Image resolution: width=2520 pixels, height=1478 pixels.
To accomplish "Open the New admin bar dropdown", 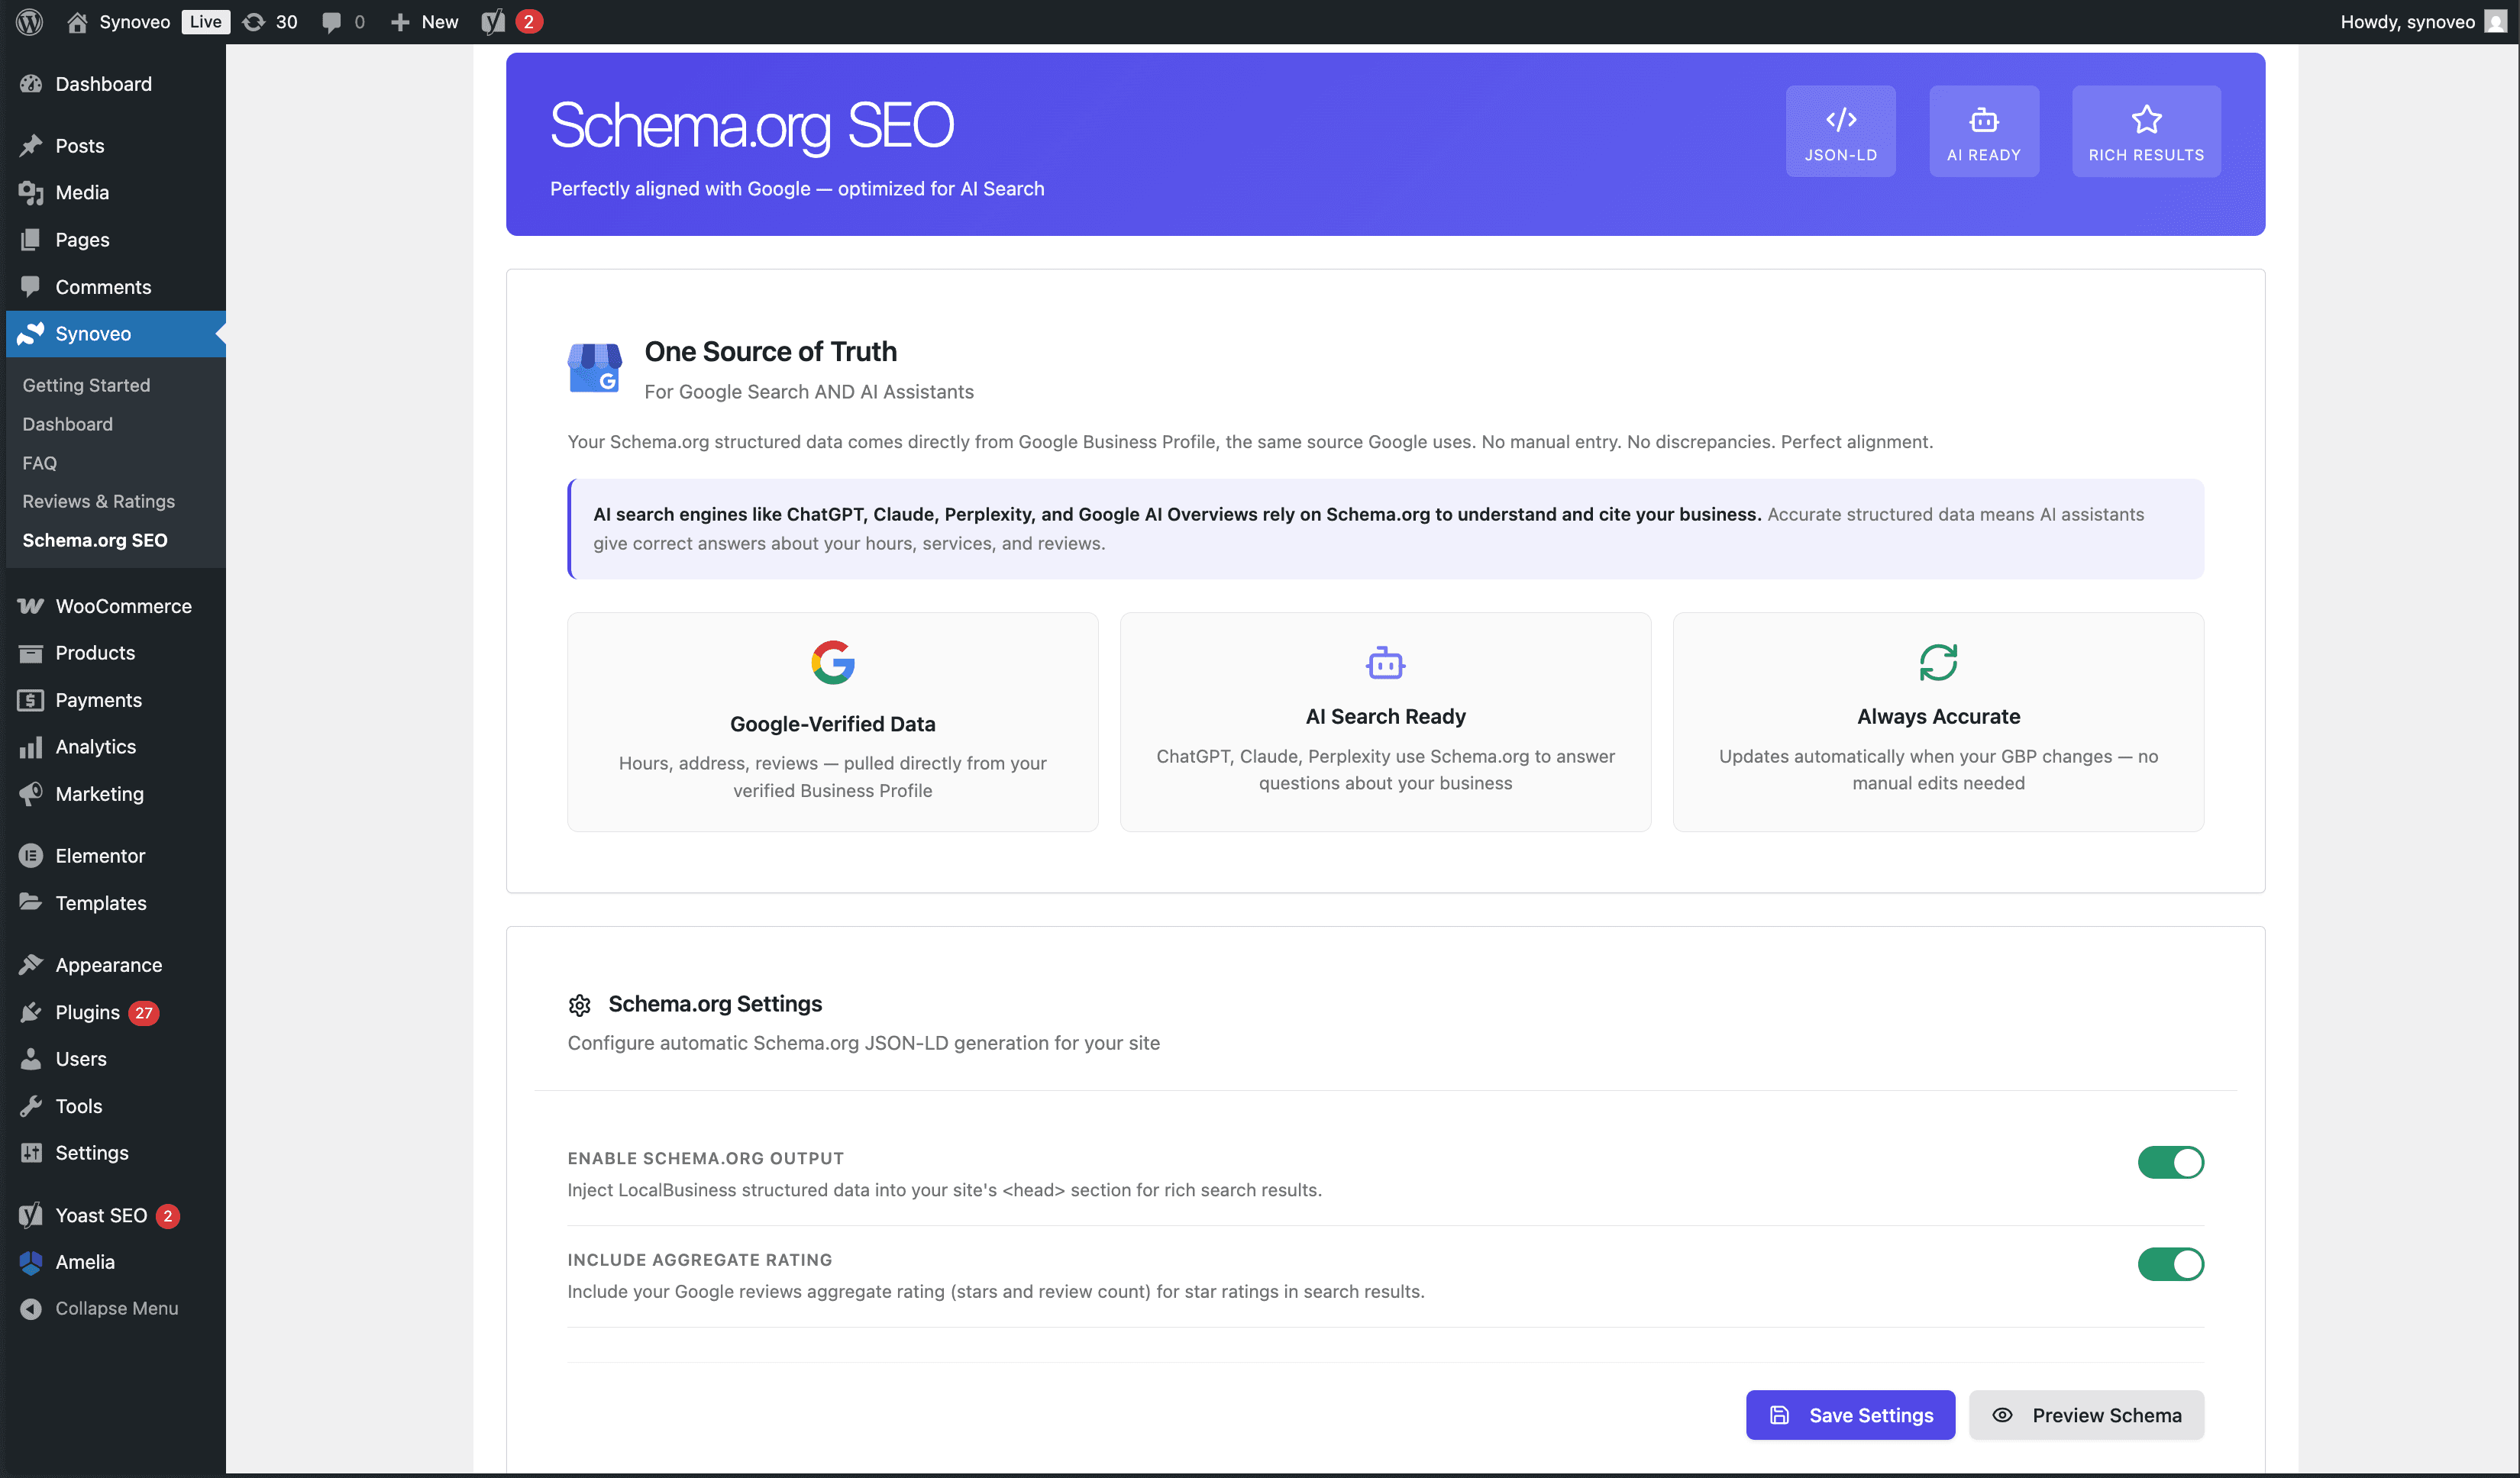I will click(422, 21).
